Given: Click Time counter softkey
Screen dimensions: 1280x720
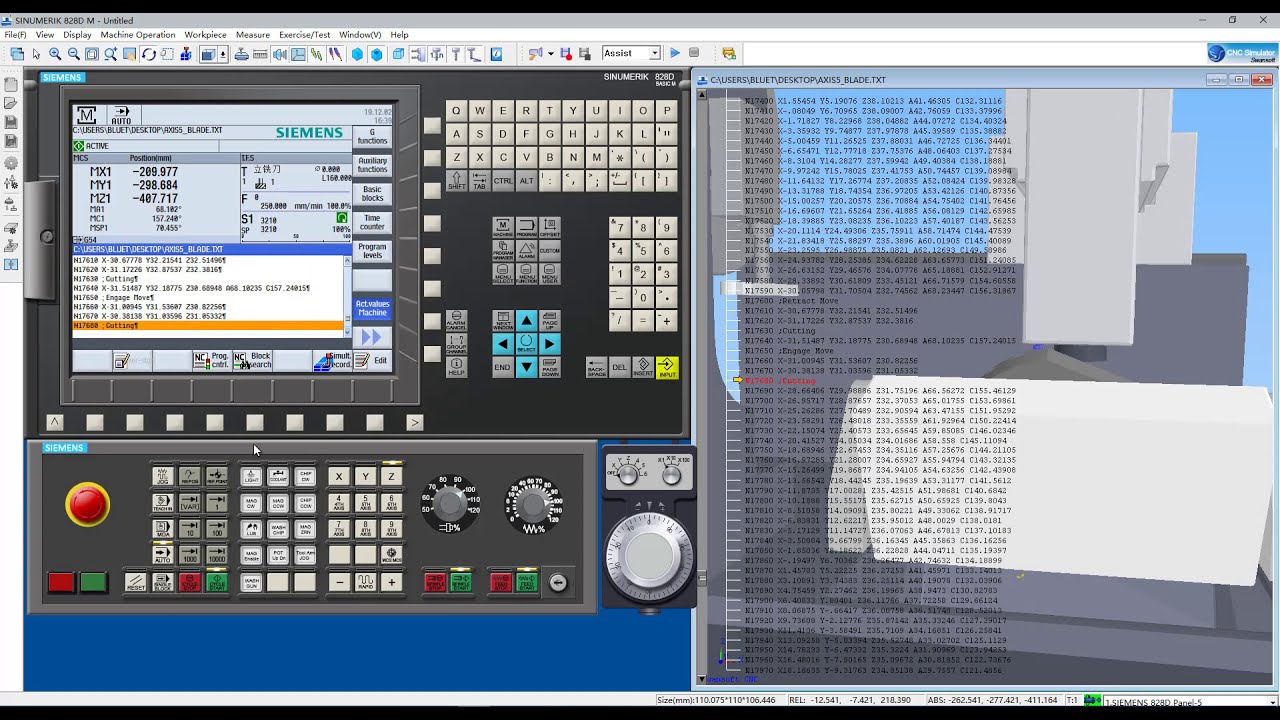Looking at the screenshot, I should click(x=372, y=221).
